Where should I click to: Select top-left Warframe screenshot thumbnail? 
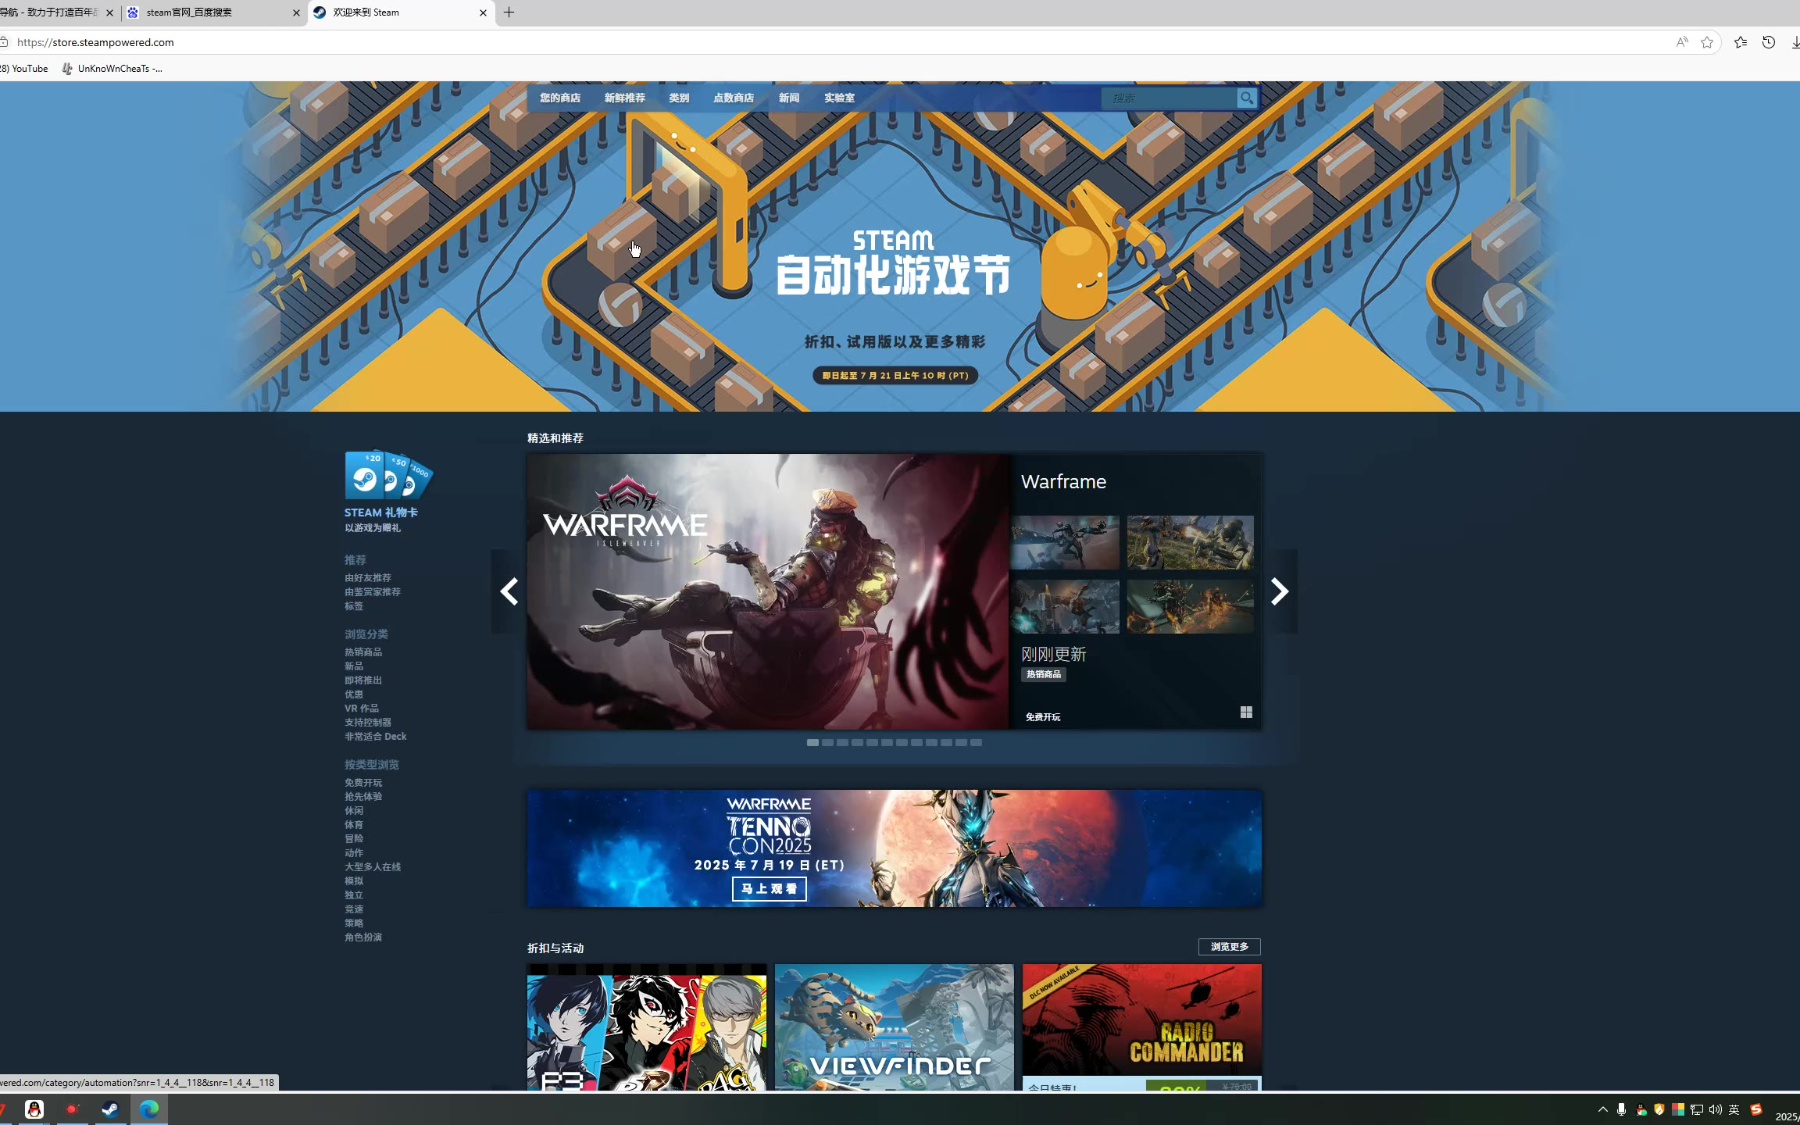point(1066,543)
